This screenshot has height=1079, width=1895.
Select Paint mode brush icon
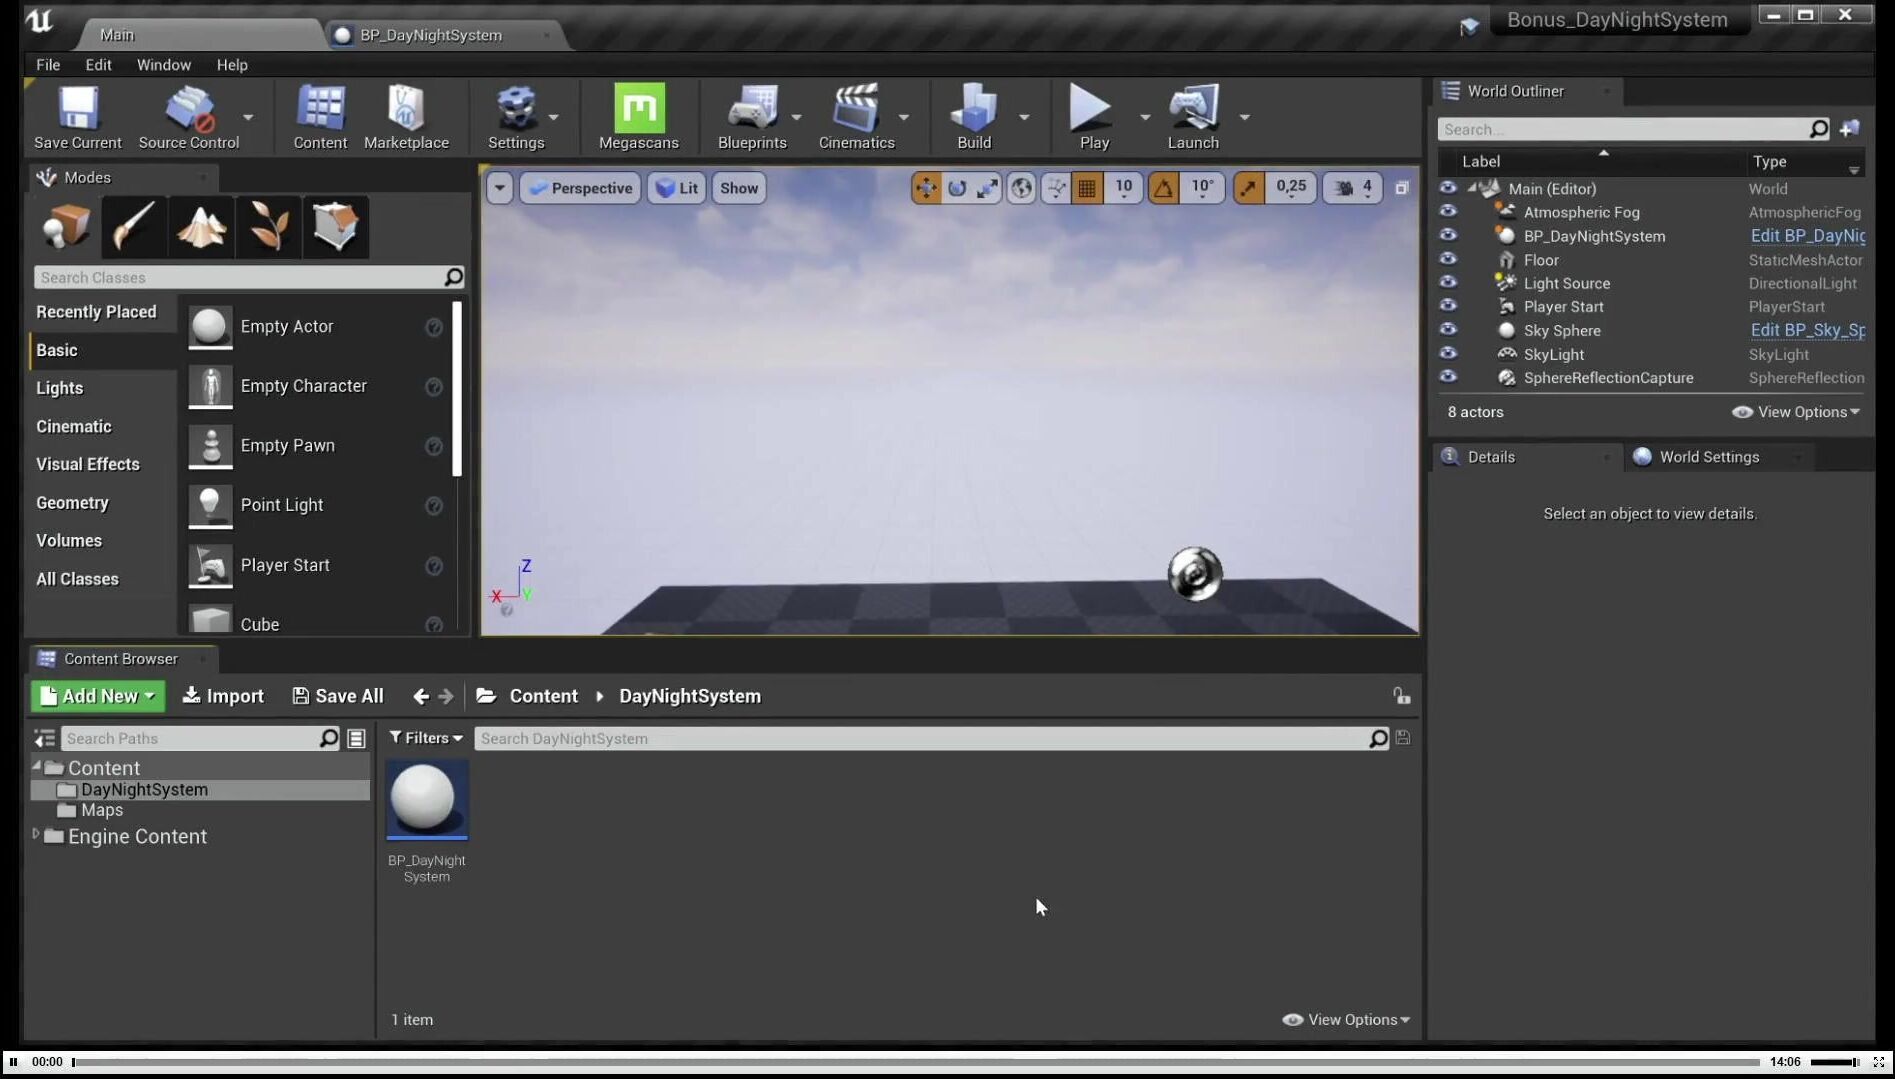(133, 227)
